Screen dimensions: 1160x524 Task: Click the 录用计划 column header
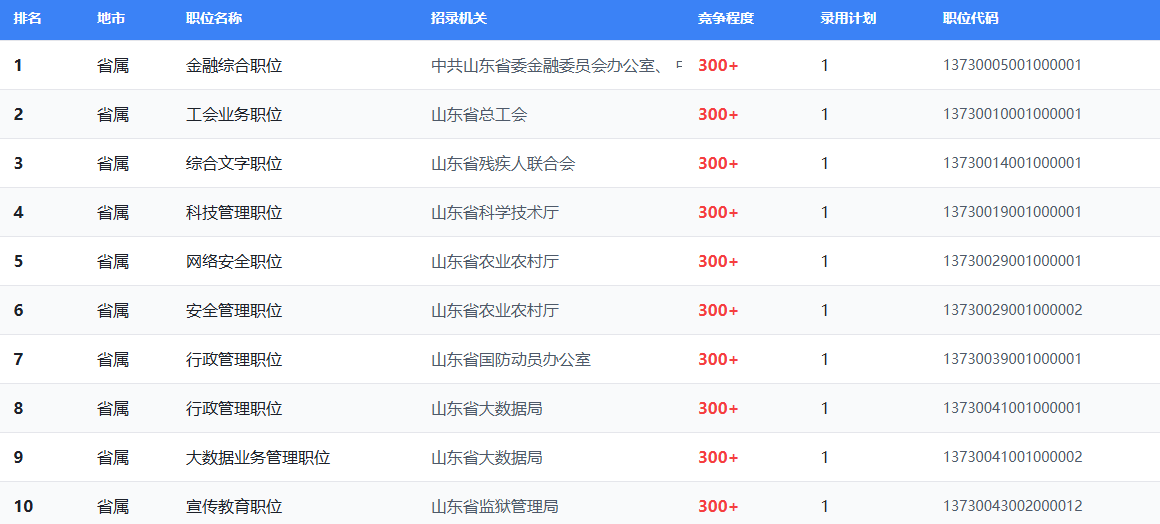tap(848, 19)
